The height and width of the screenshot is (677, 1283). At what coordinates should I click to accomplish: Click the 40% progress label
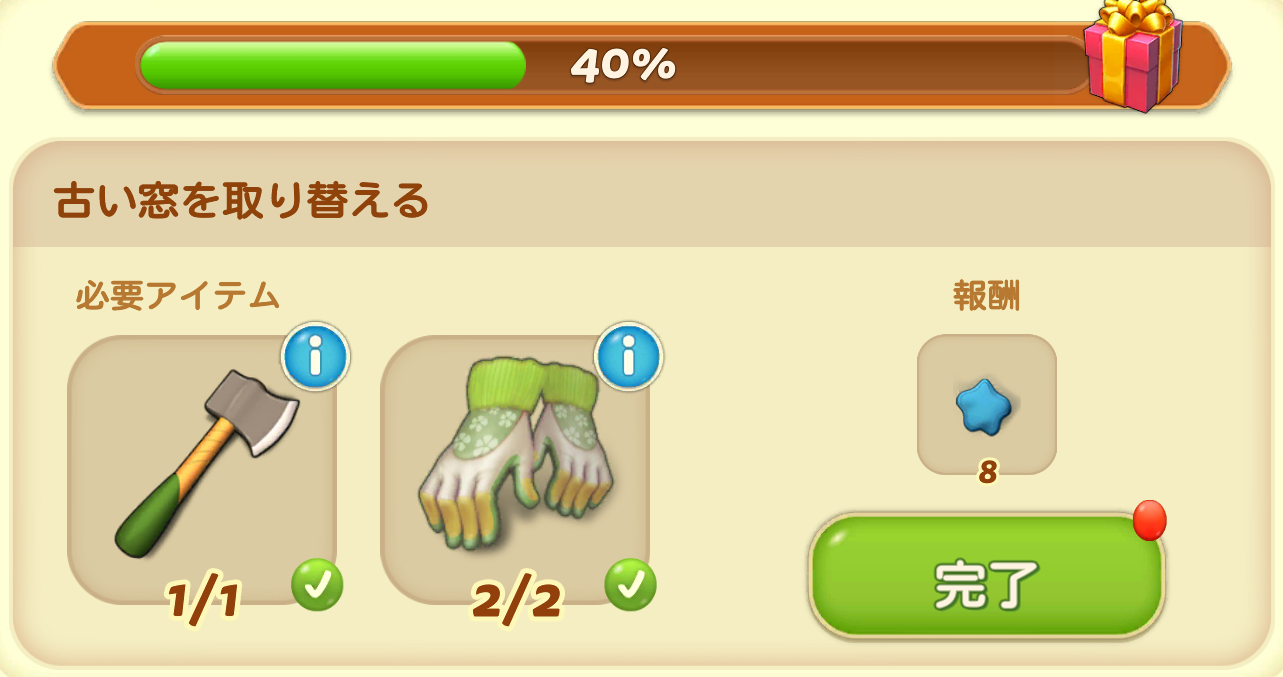click(x=623, y=66)
